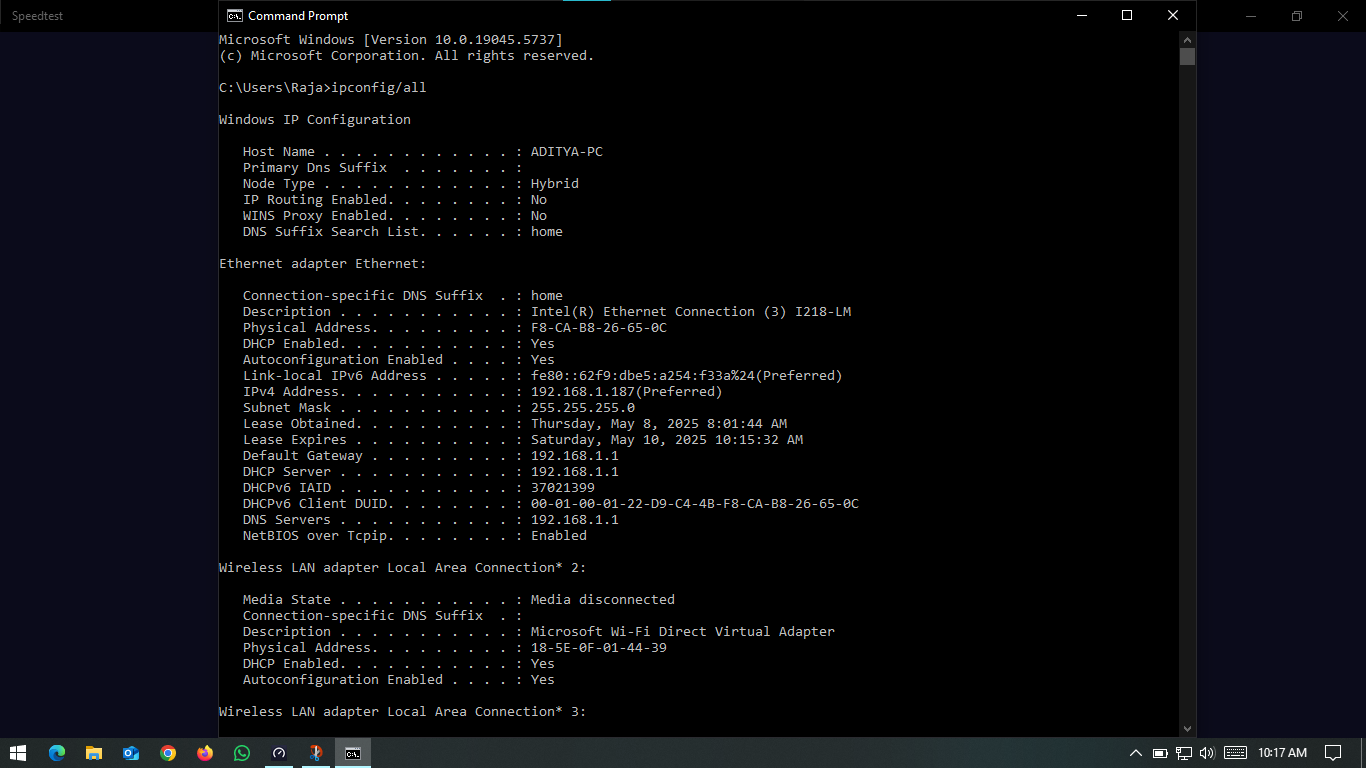Open WhatsApp from the taskbar
The height and width of the screenshot is (768, 1366).
242,753
